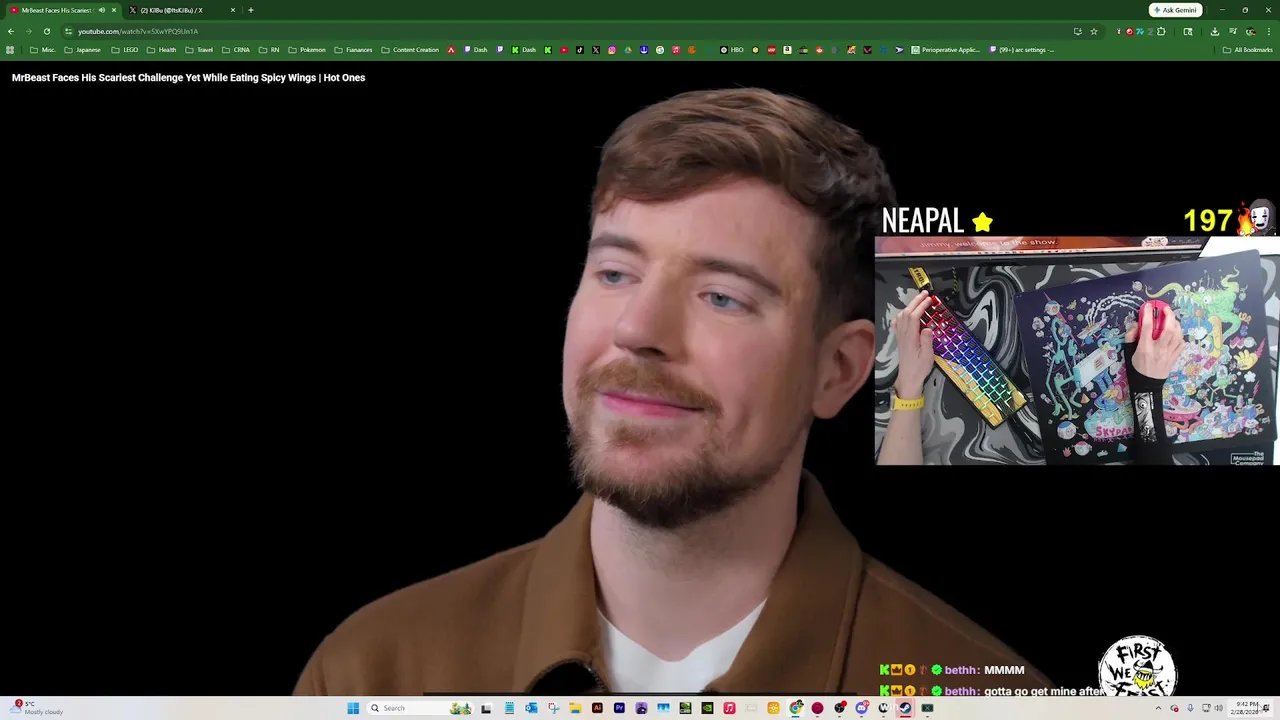Open the Japanese bookmarks folder
This screenshot has height=720, width=1280.
(x=83, y=50)
